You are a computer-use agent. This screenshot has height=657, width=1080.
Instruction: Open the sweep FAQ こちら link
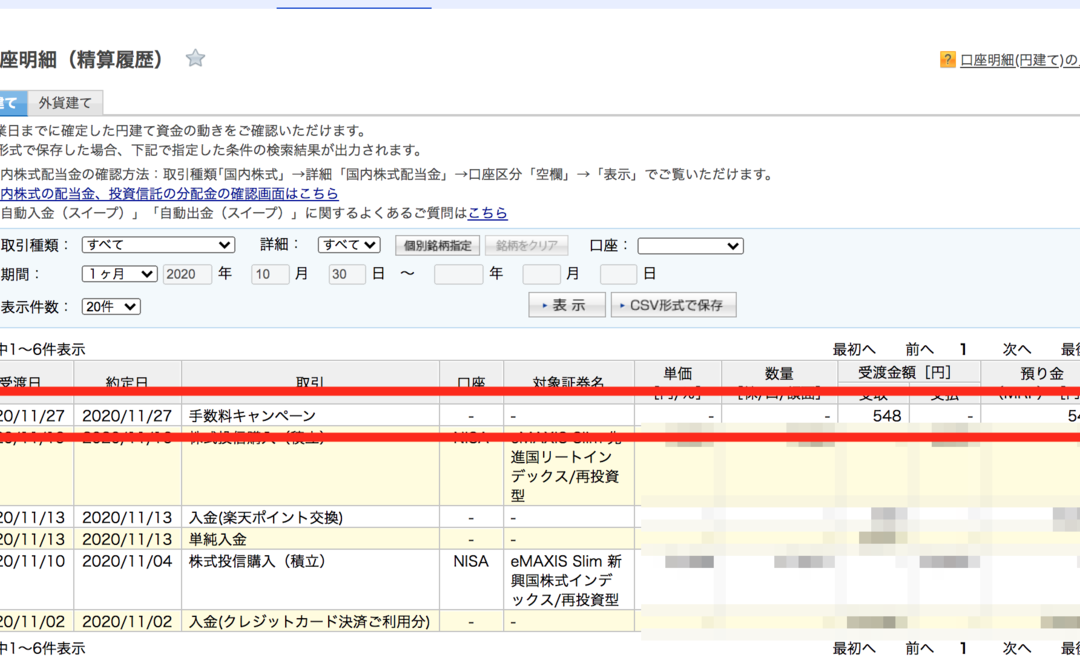(x=488, y=213)
